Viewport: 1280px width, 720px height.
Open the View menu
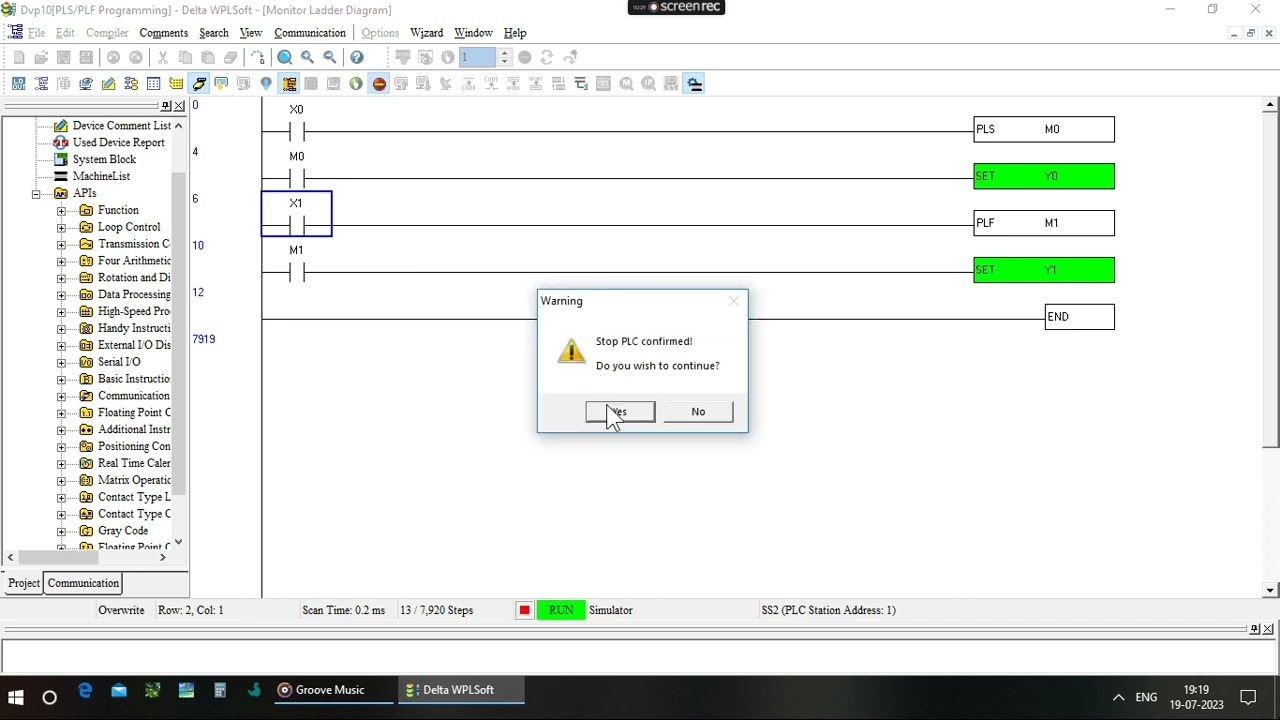251,33
